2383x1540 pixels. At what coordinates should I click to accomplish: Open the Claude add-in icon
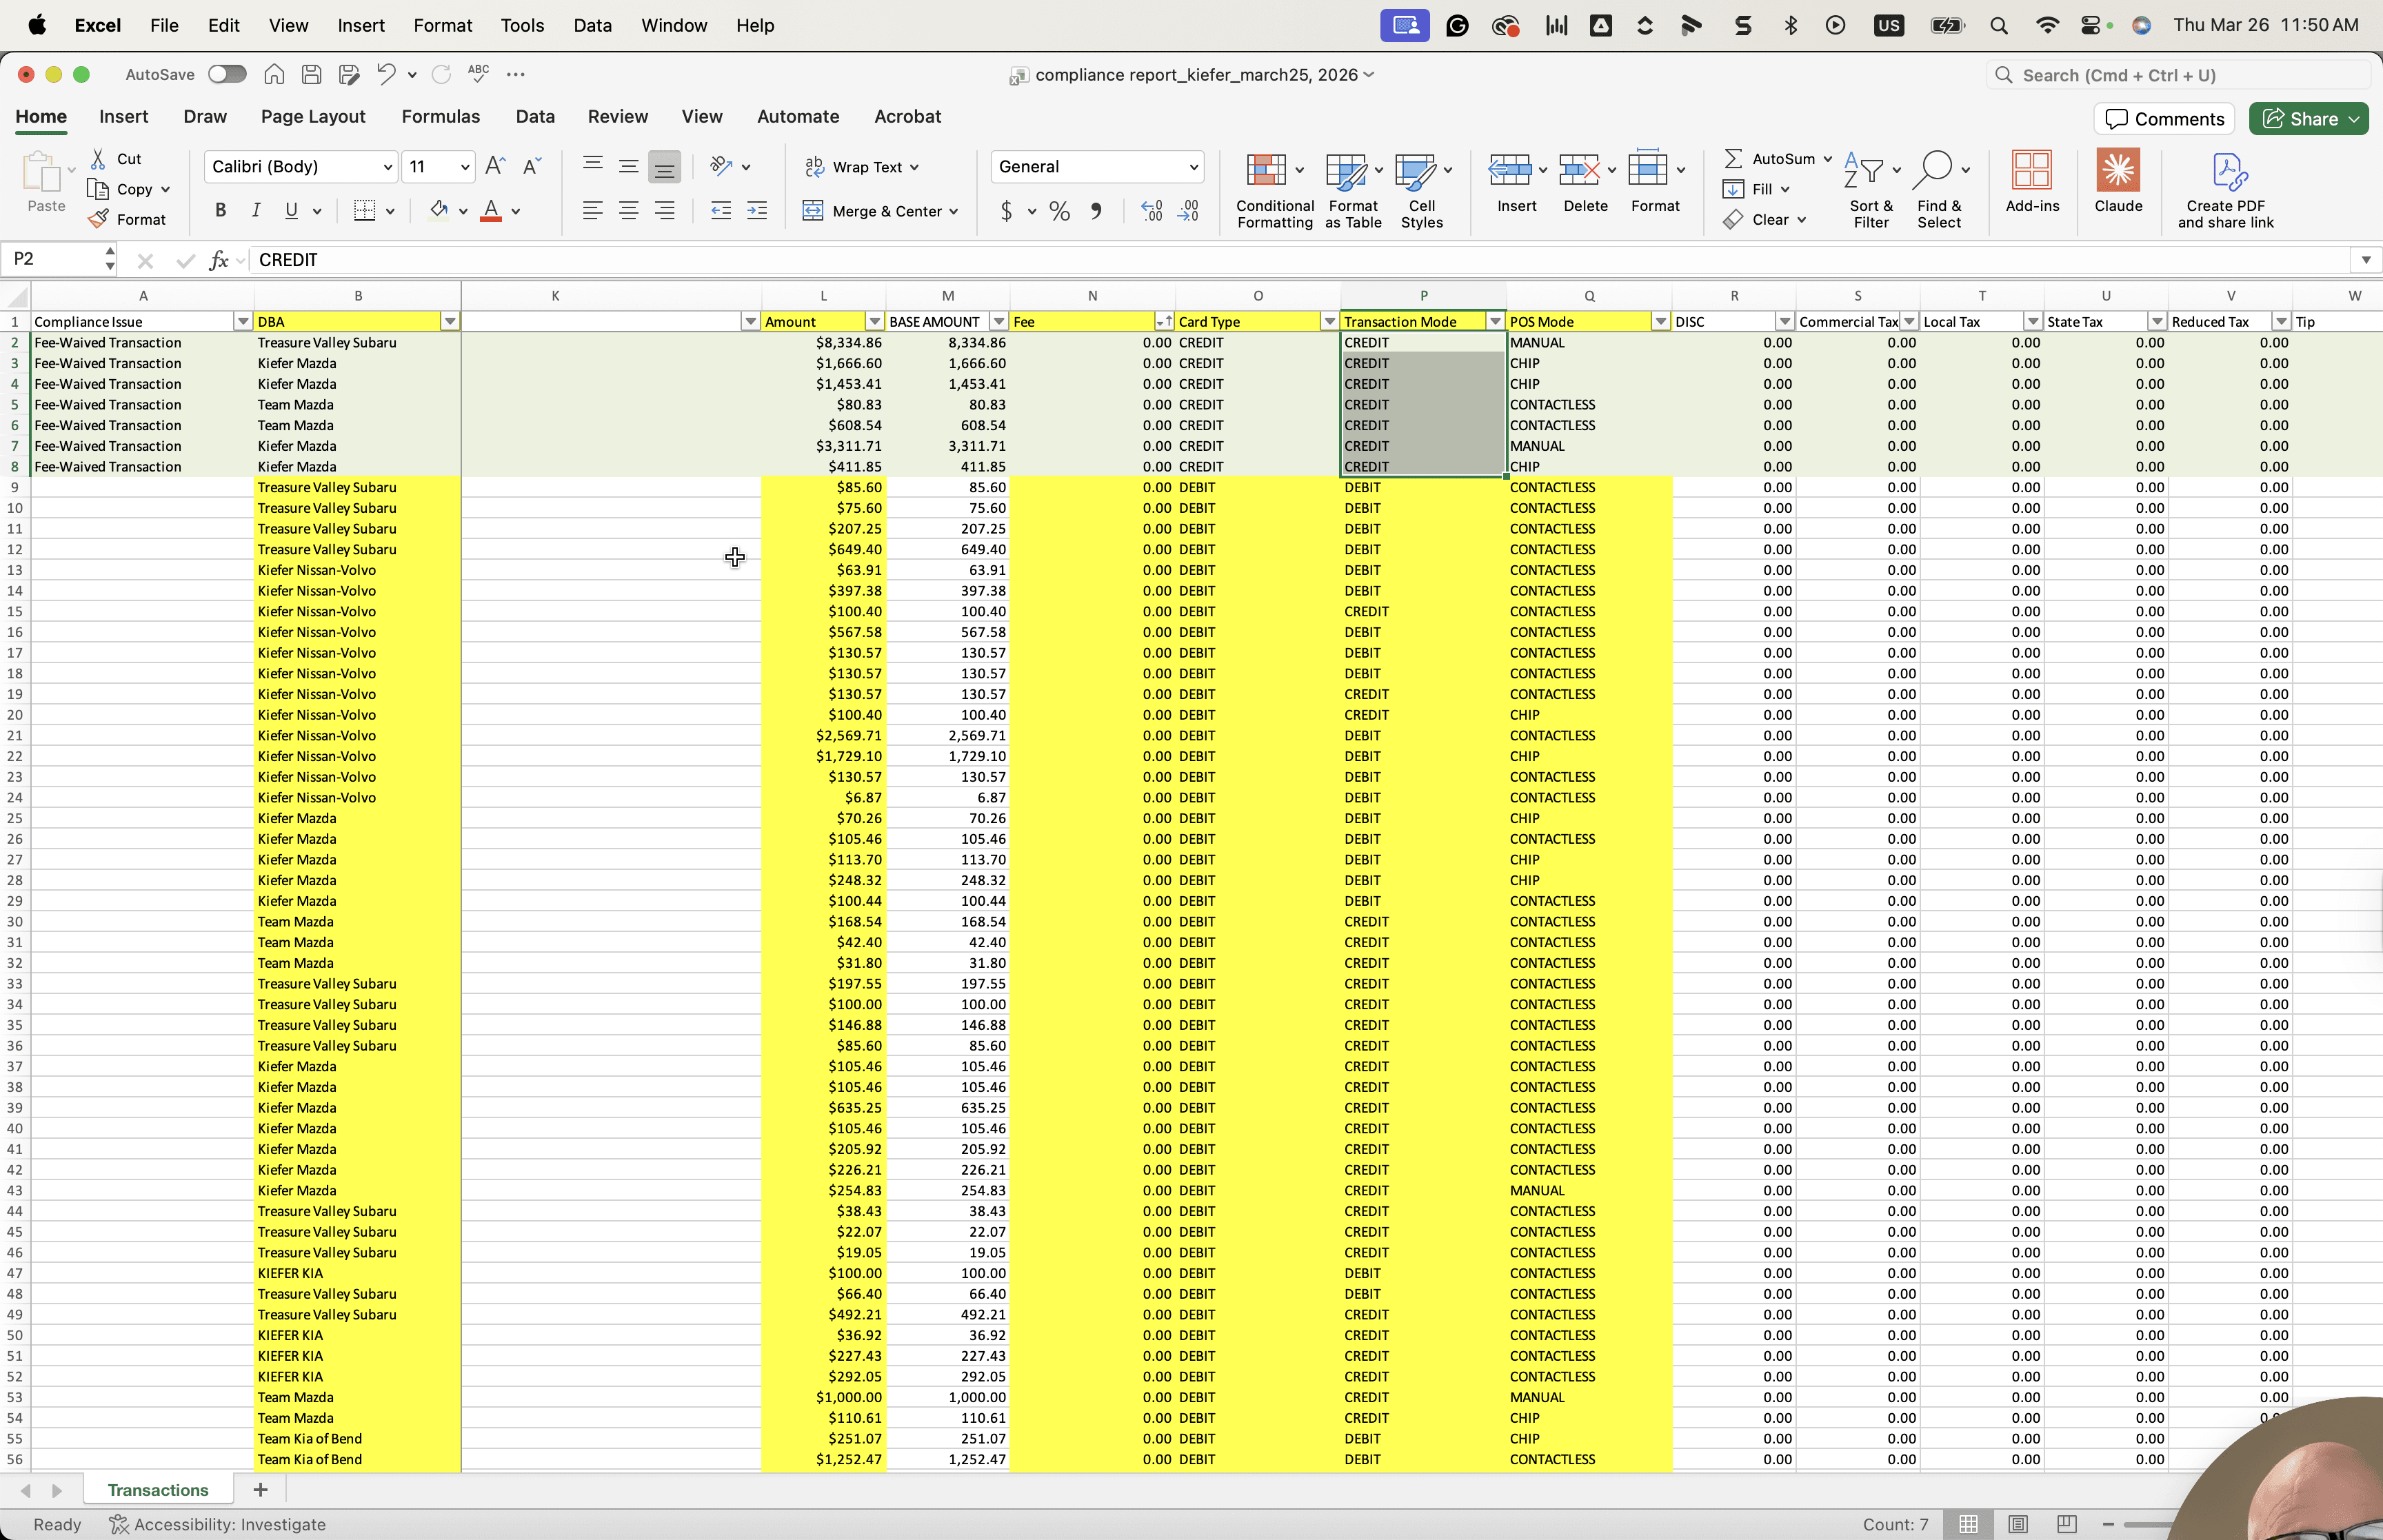tap(2118, 171)
